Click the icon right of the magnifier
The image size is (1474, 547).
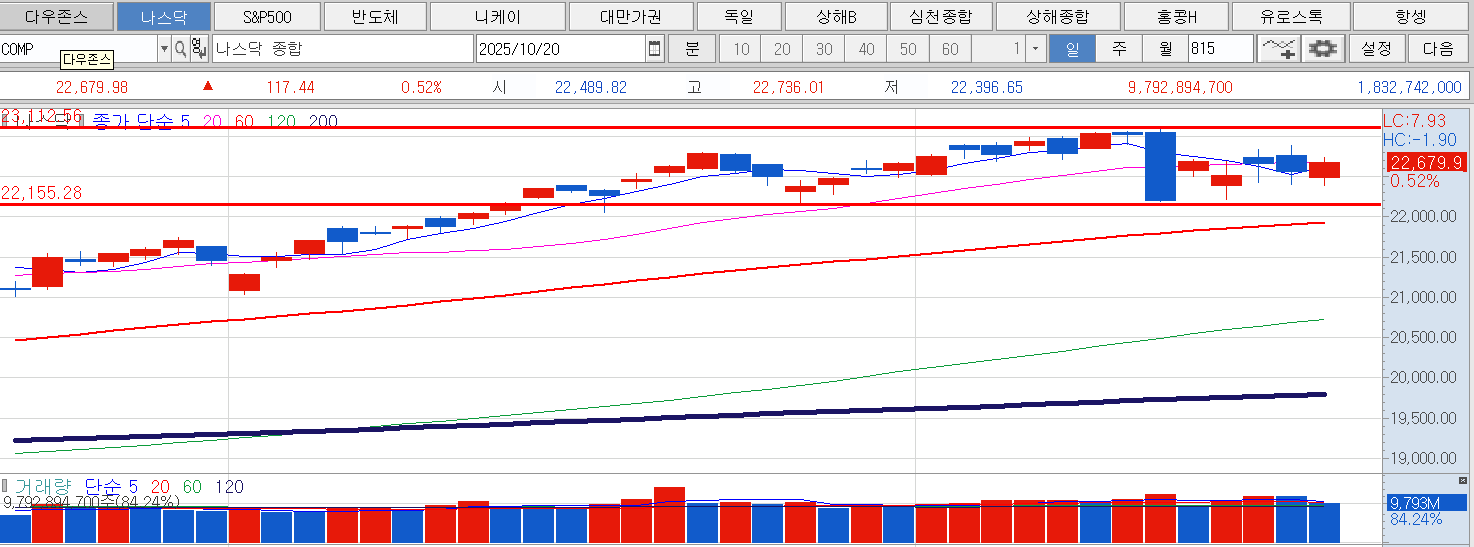tap(197, 48)
